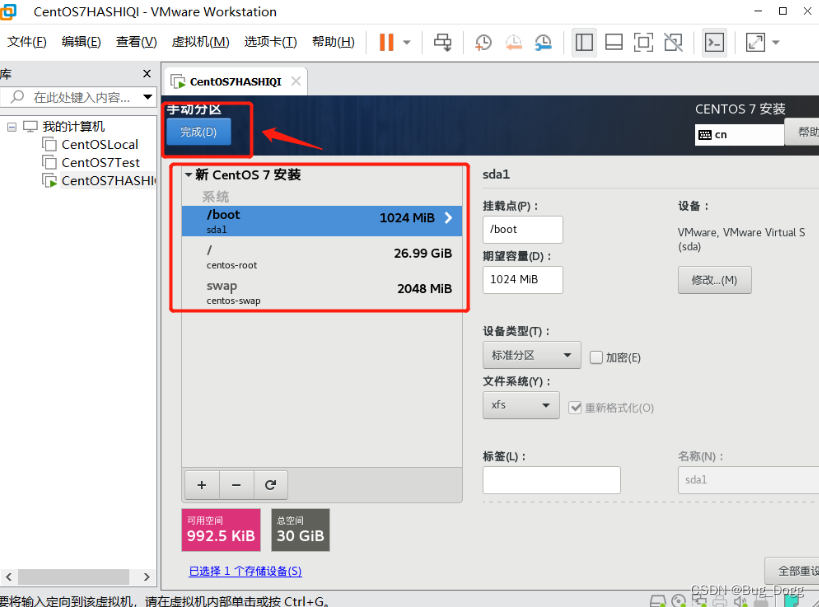
Task: Open the 选项卡(T) menu
Action: [x=271, y=42]
